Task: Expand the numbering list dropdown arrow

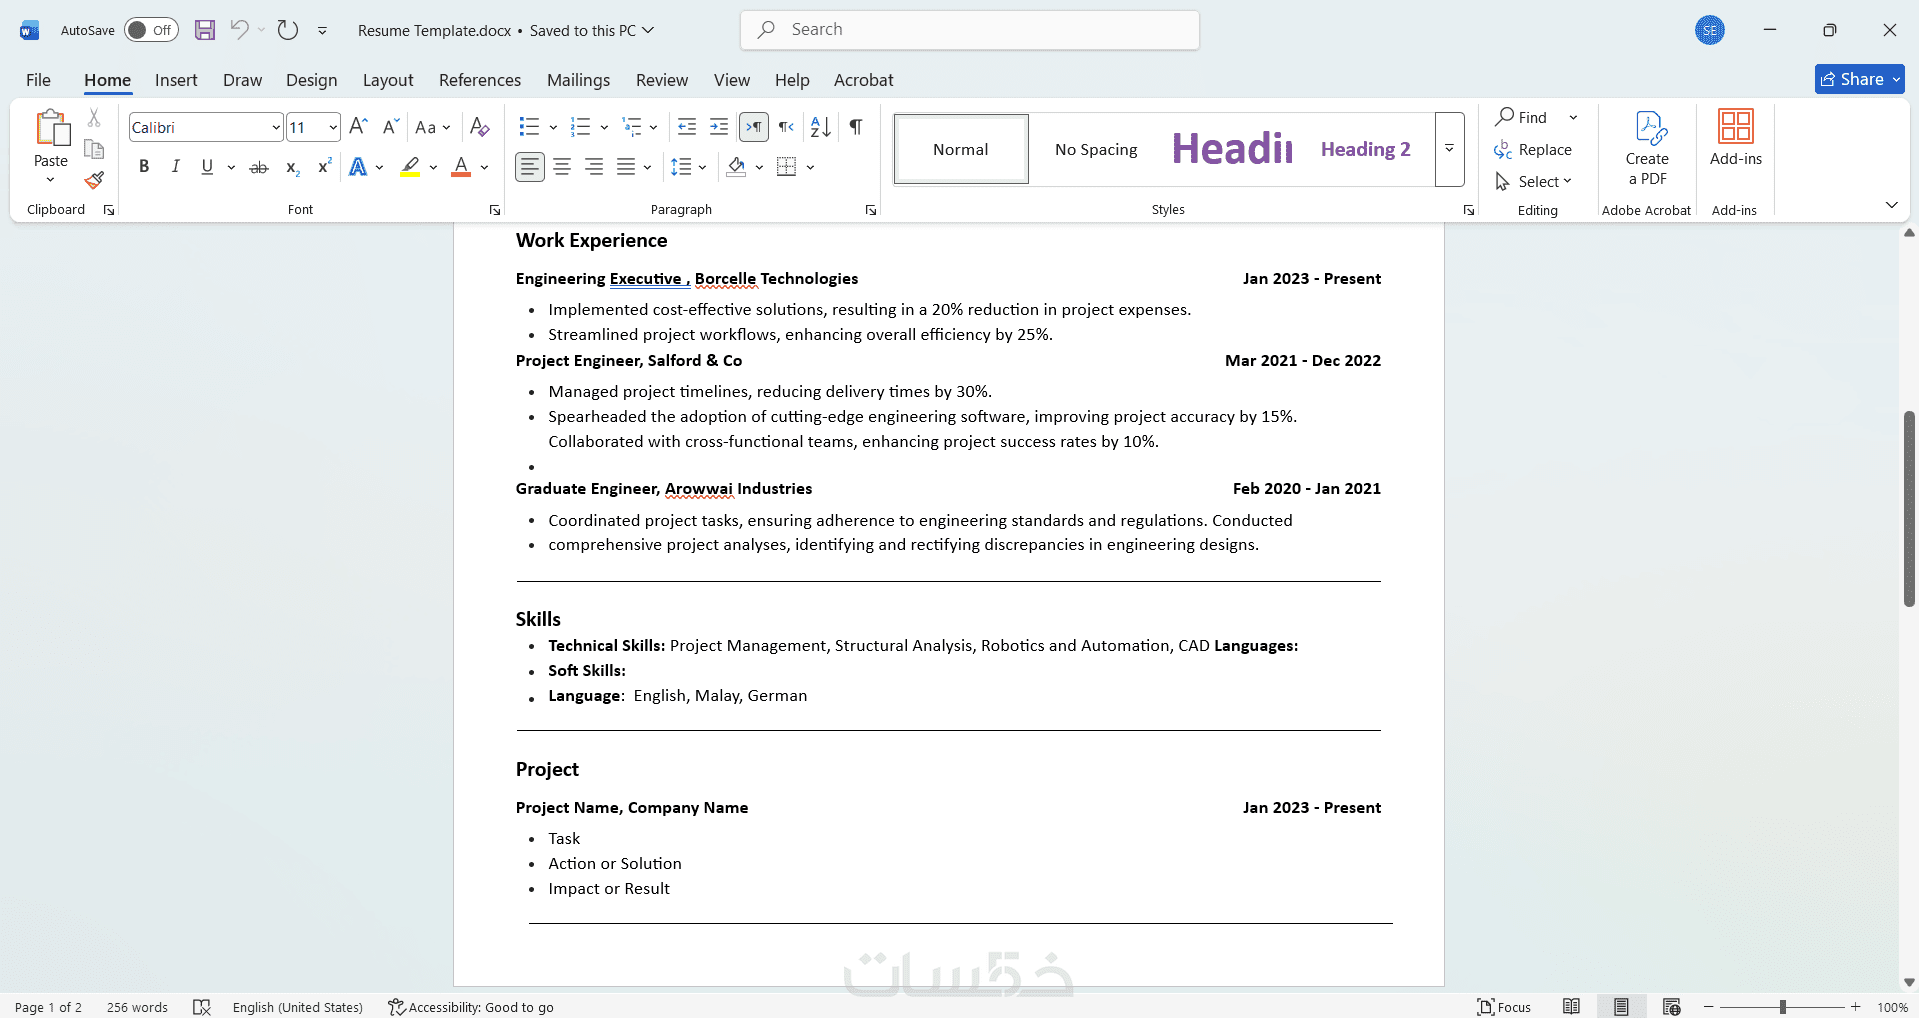Action: 604,127
